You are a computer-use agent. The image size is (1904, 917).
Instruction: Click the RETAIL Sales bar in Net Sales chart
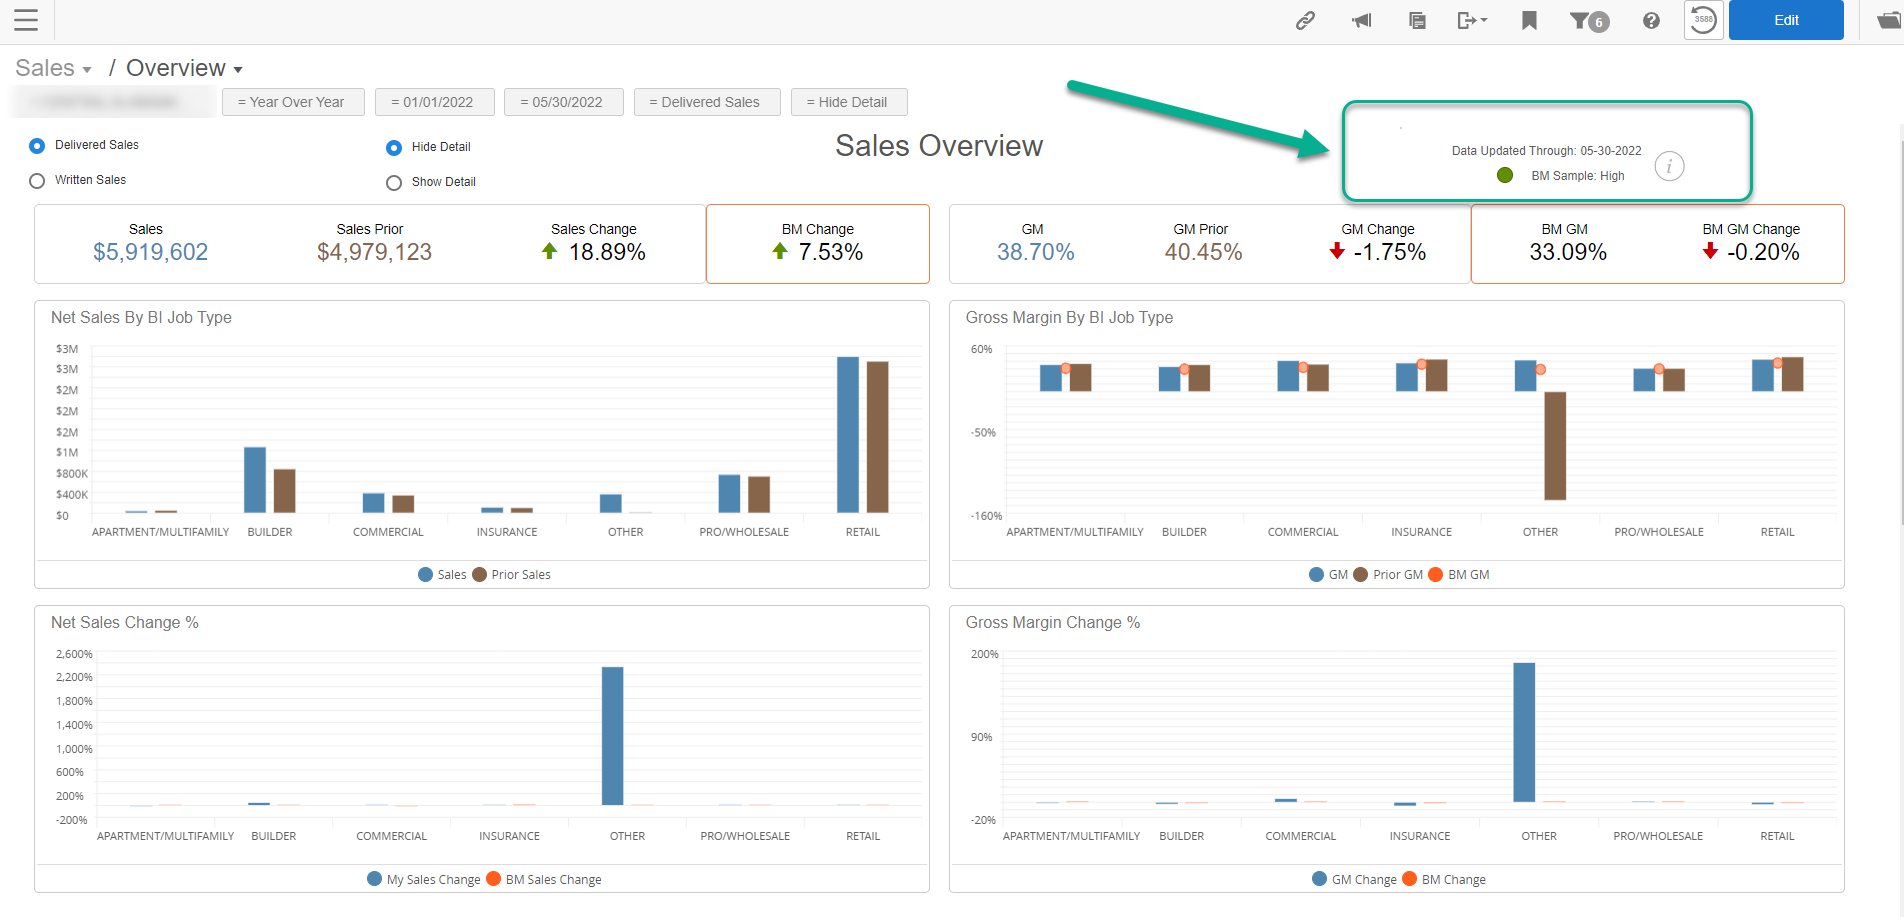pyautogui.click(x=848, y=435)
